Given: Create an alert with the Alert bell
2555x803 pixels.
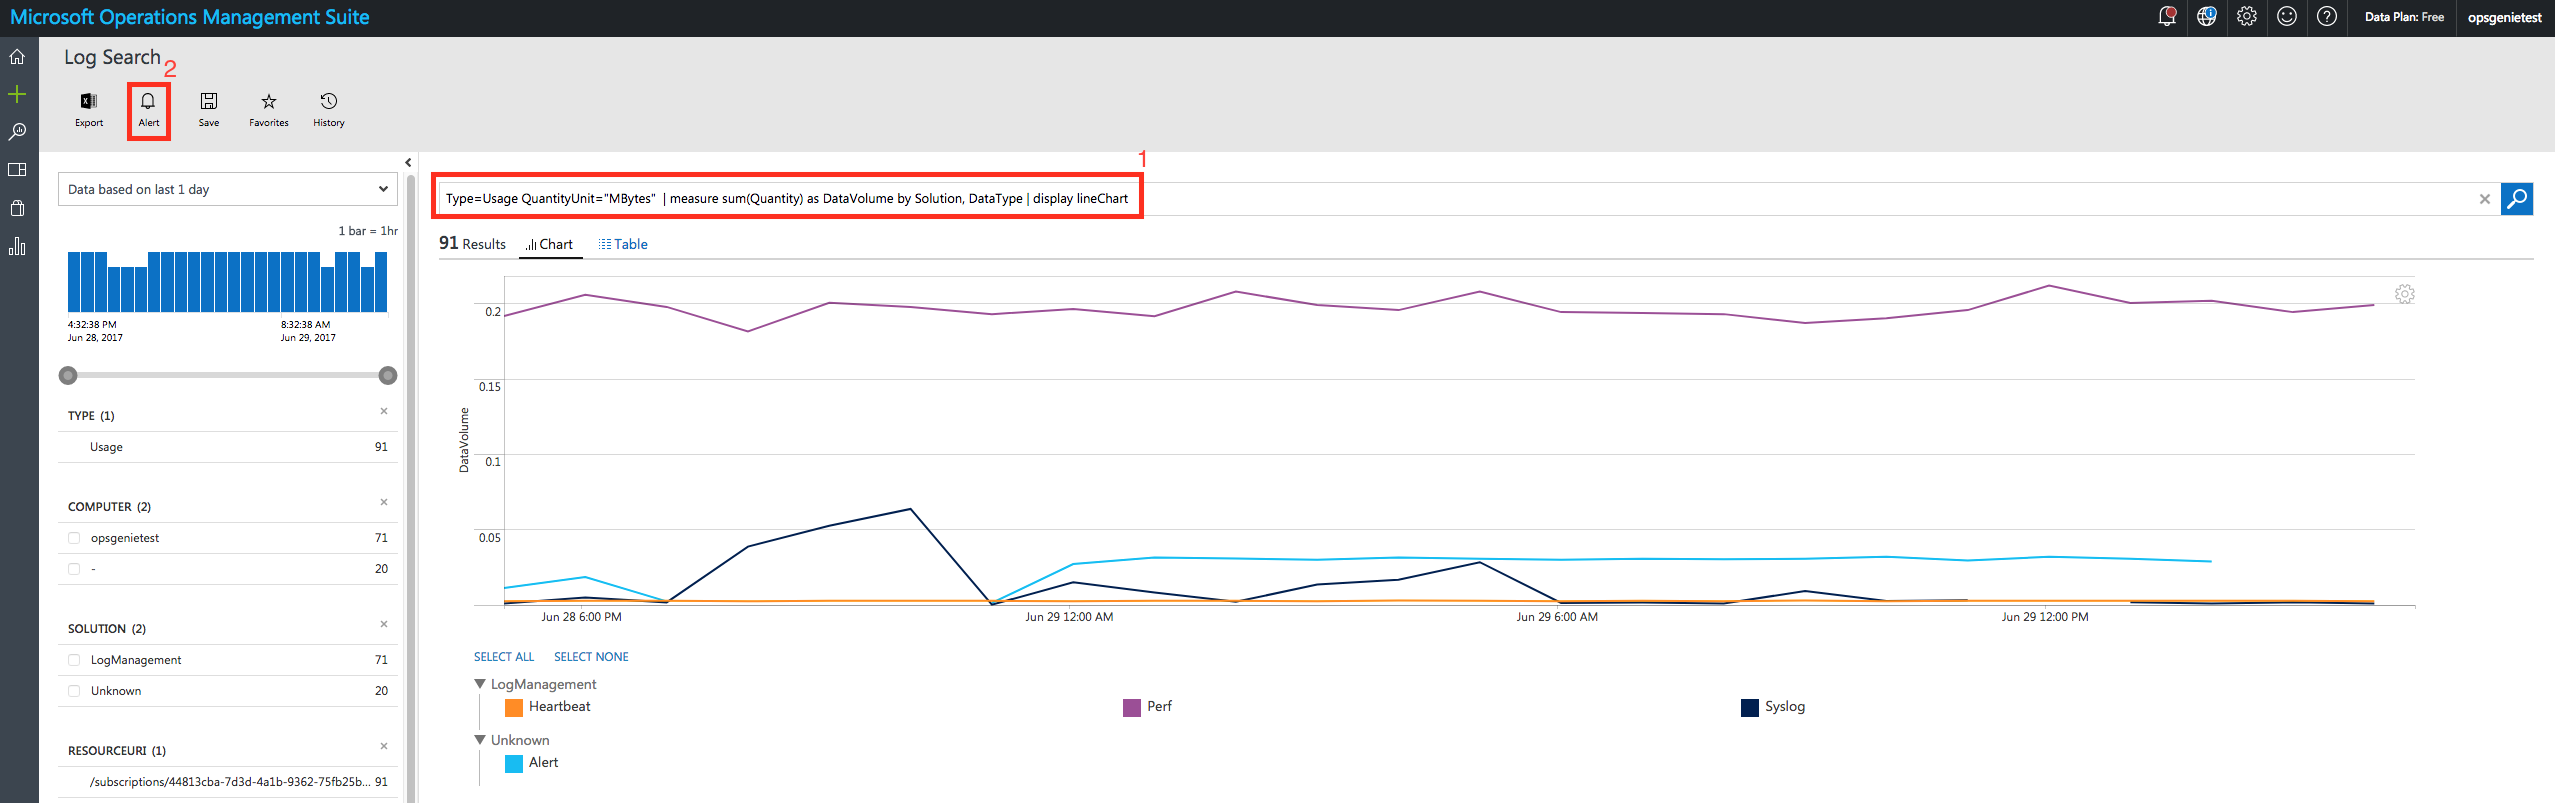Looking at the screenshot, I should (x=149, y=109).
